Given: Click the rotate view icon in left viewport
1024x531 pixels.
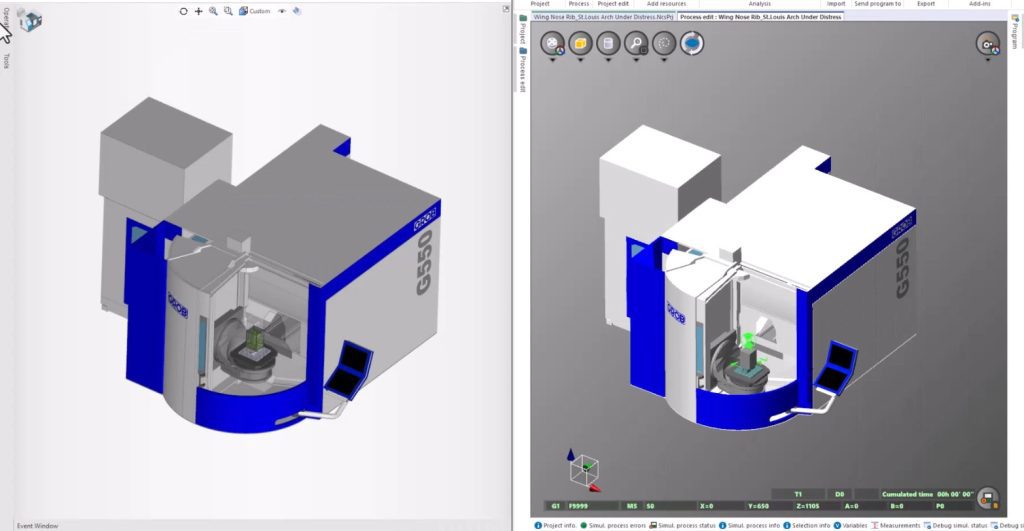Looking at the screenshot, I should [183, 11].
